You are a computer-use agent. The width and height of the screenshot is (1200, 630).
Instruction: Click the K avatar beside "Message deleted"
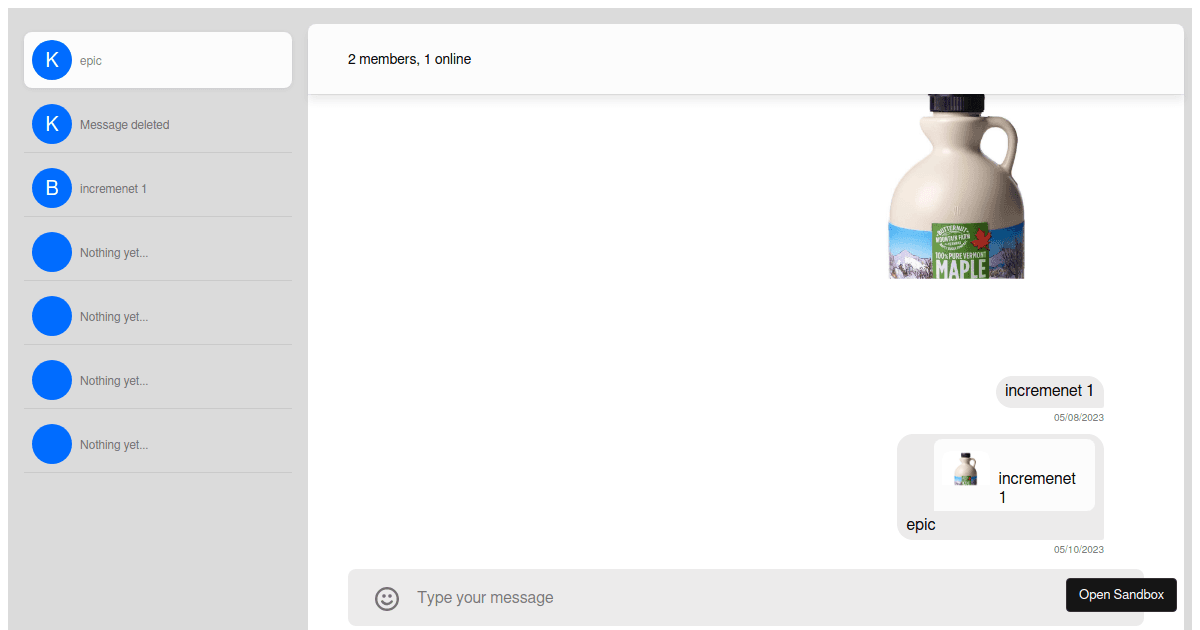52,124
